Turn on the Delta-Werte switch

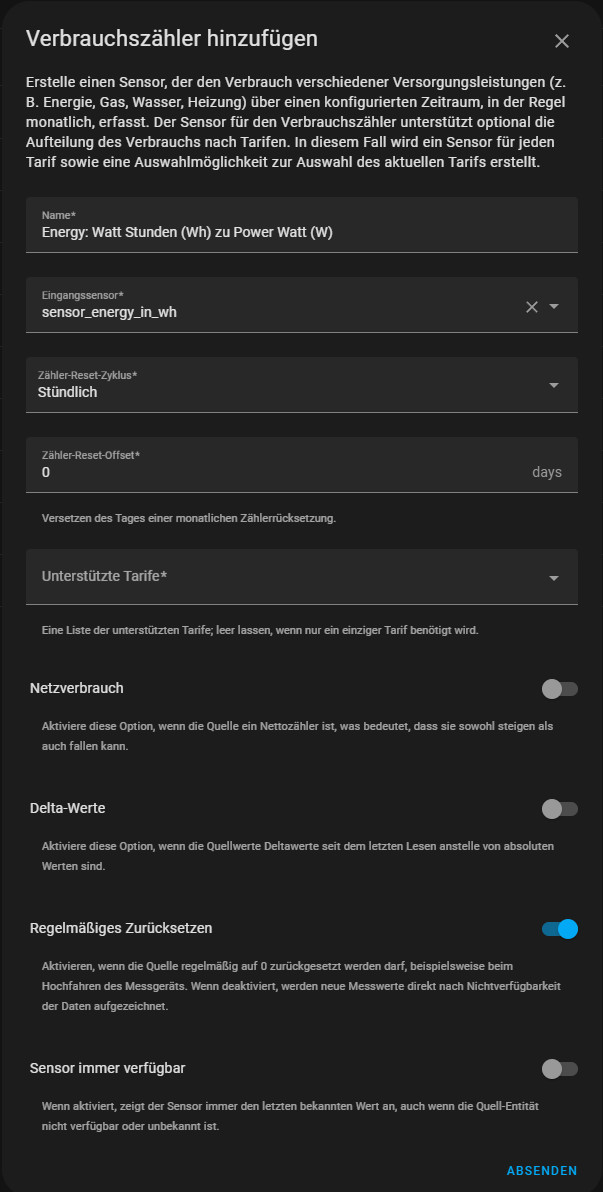coord(559,809)
